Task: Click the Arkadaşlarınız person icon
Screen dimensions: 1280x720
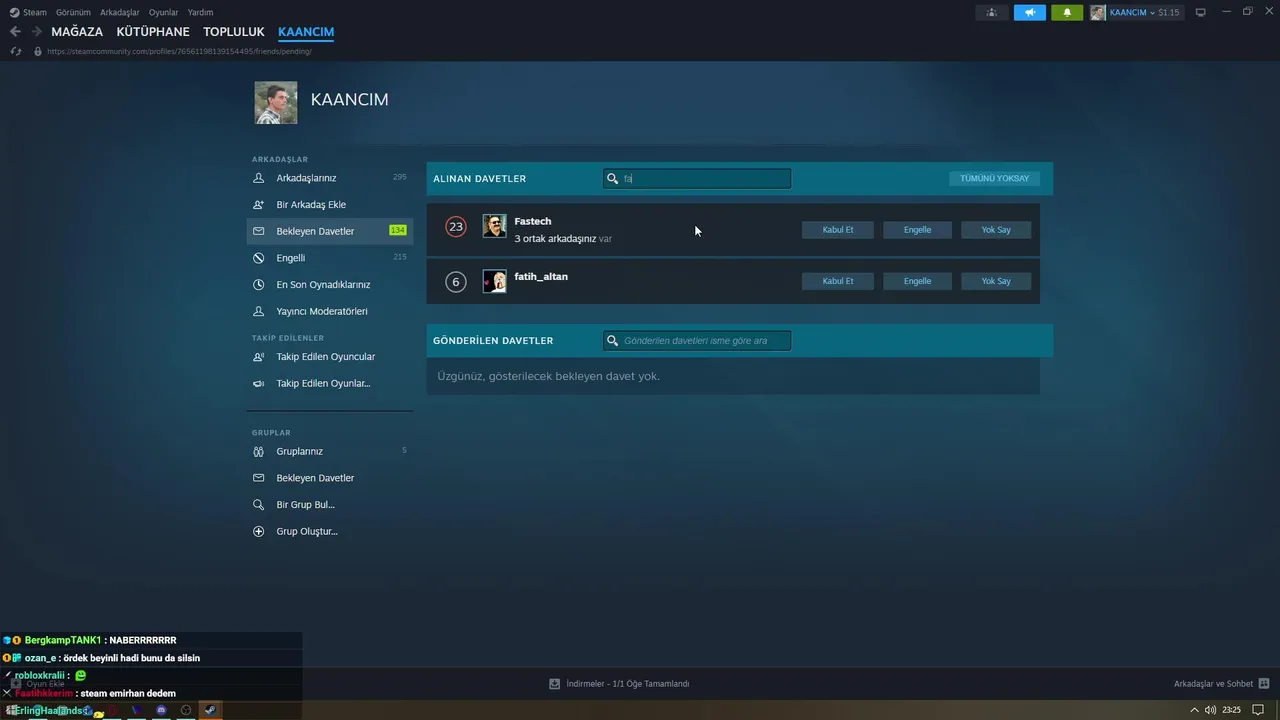Action: point(259,178)
